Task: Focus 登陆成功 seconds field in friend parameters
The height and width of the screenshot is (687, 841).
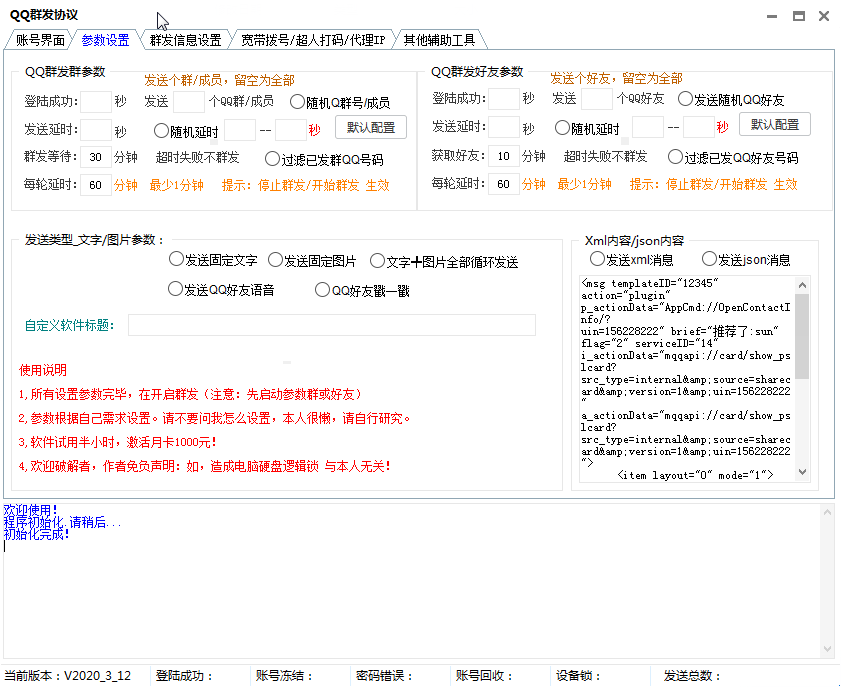Action: click(x=504, y=99)
